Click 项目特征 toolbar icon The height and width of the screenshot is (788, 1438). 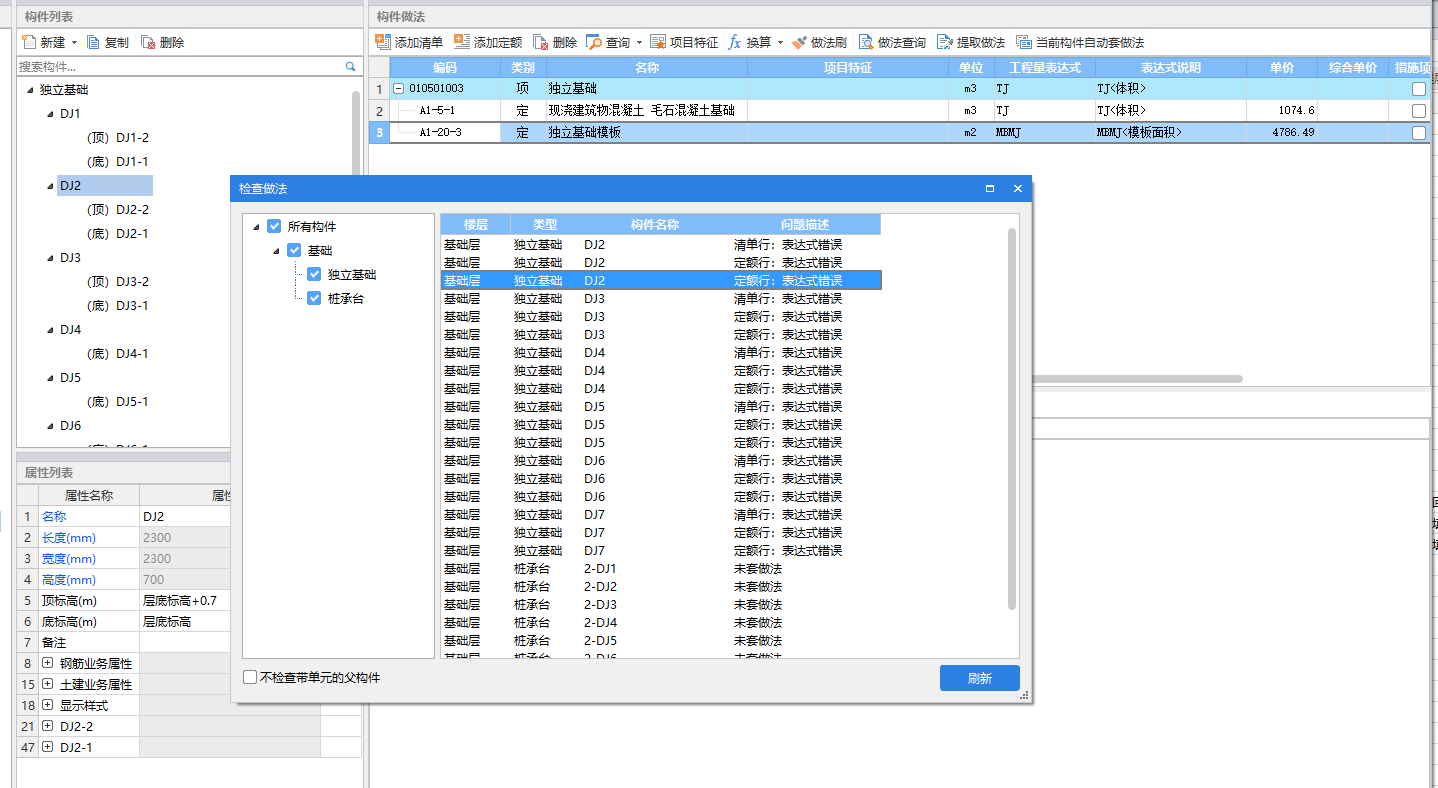[658, 42]
